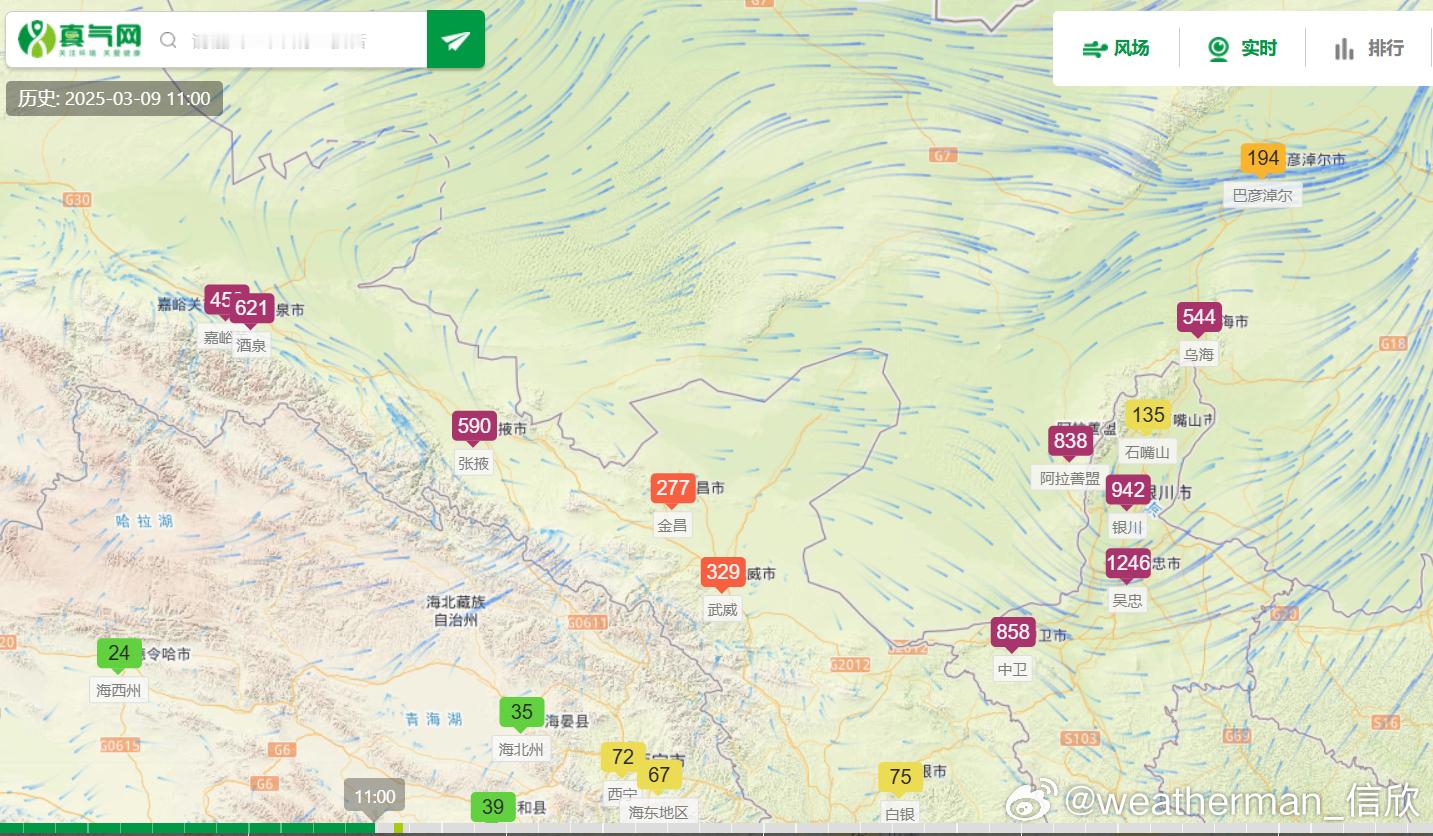Click the 阿拉善盟 city label
The image size is (1433, 836).
(x=1070, y=478)
